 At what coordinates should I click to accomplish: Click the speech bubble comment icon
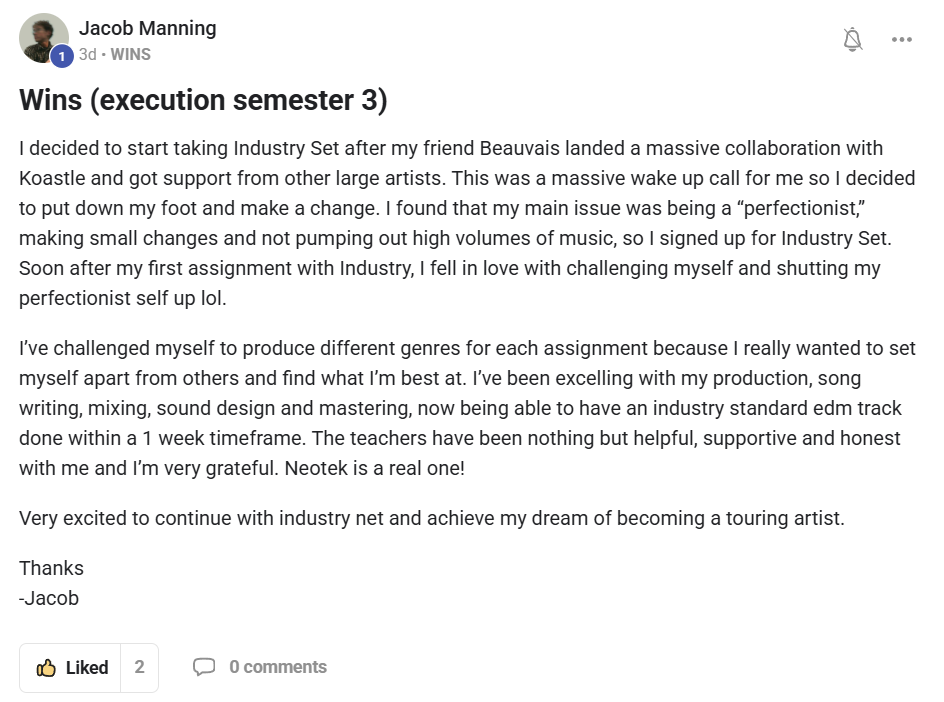(x=204, y=667)
